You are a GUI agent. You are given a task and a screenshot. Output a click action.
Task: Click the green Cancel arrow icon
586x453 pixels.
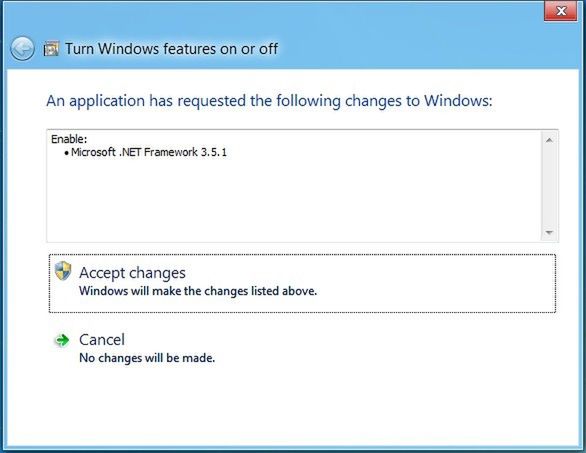click(62, 340)
